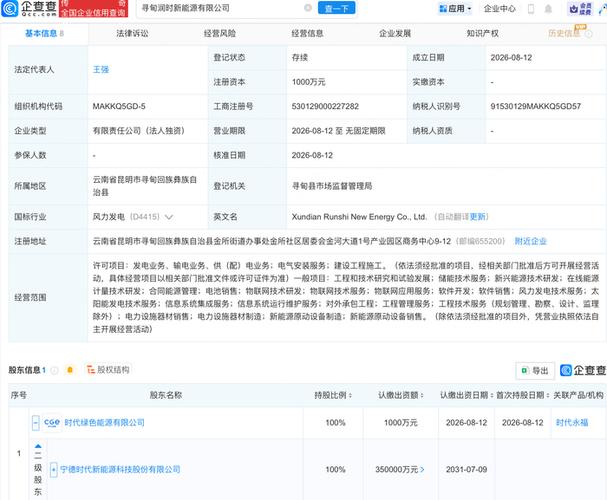This screenshot has height=500, width=607.
Task: Click the red 全国企业信用查询 banner
Action: [x=93, y=9]
